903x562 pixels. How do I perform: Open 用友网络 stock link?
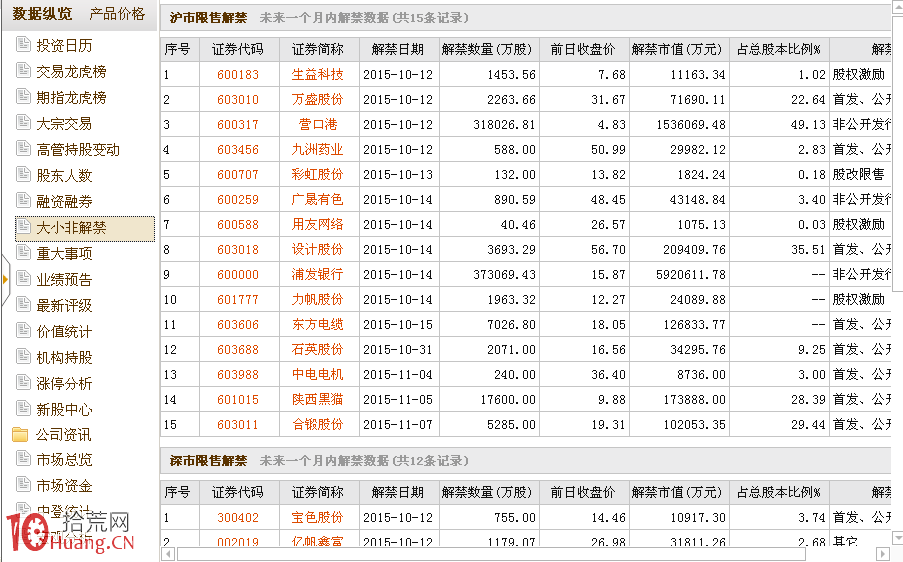[317, 224]
